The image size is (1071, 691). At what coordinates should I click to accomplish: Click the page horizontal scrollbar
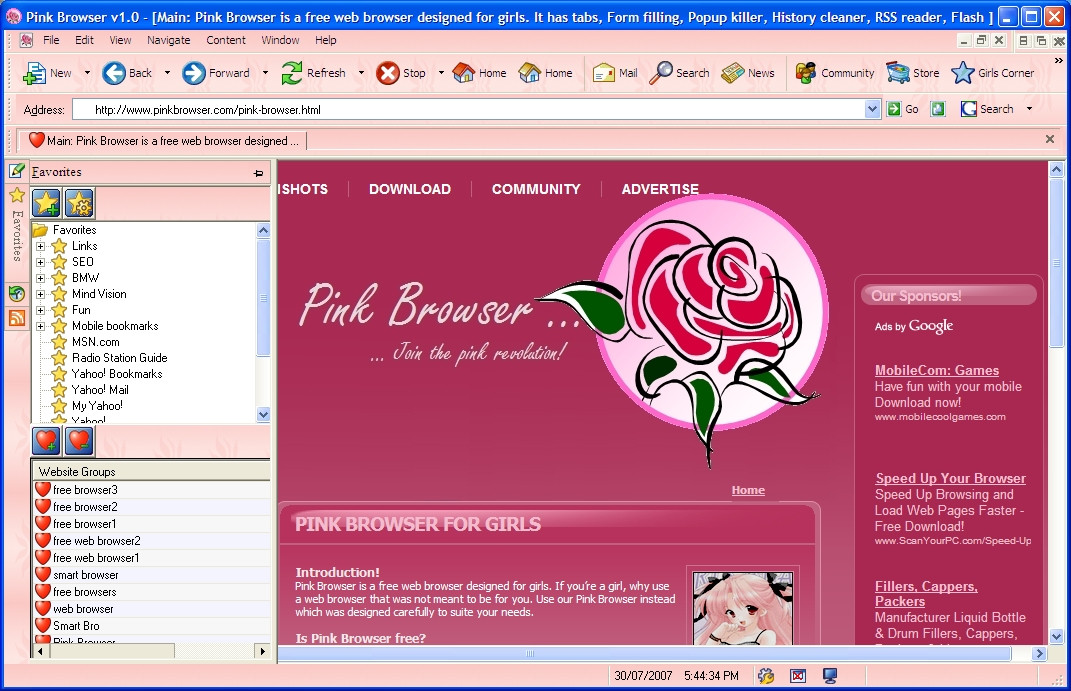pos(529,653)
